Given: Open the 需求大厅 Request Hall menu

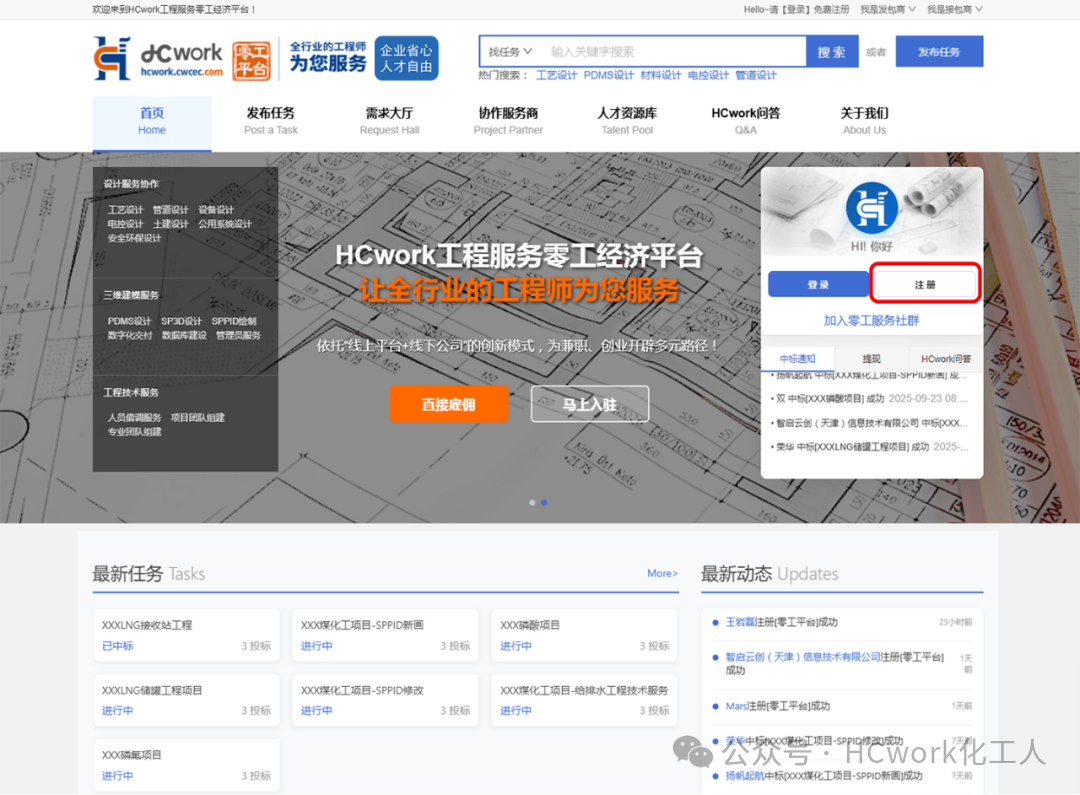Looking at the screenshot, I should coord(389,120).
